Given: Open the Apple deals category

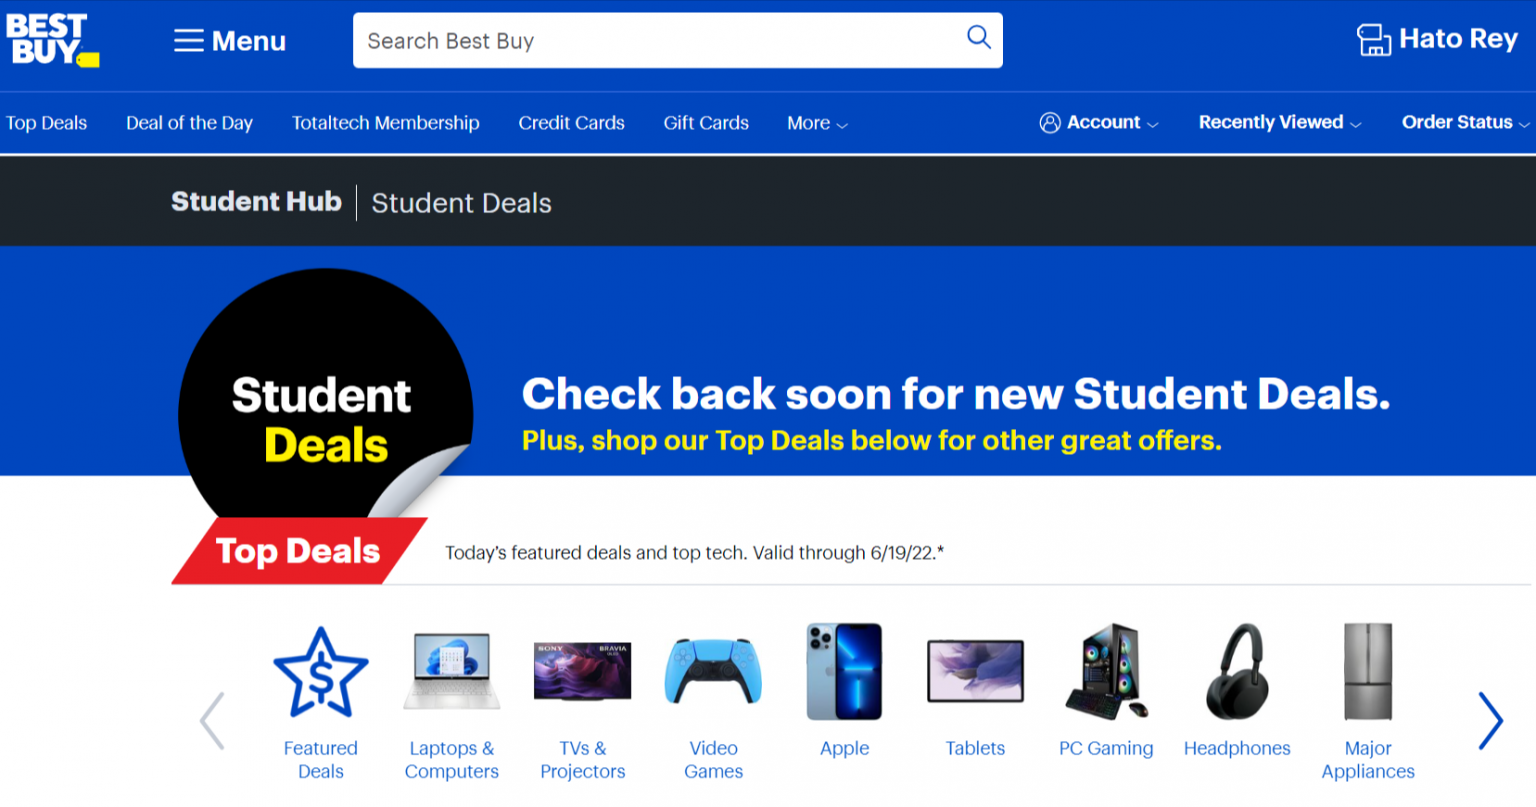Looking at the screenshot, I should [x=844, y=672].
